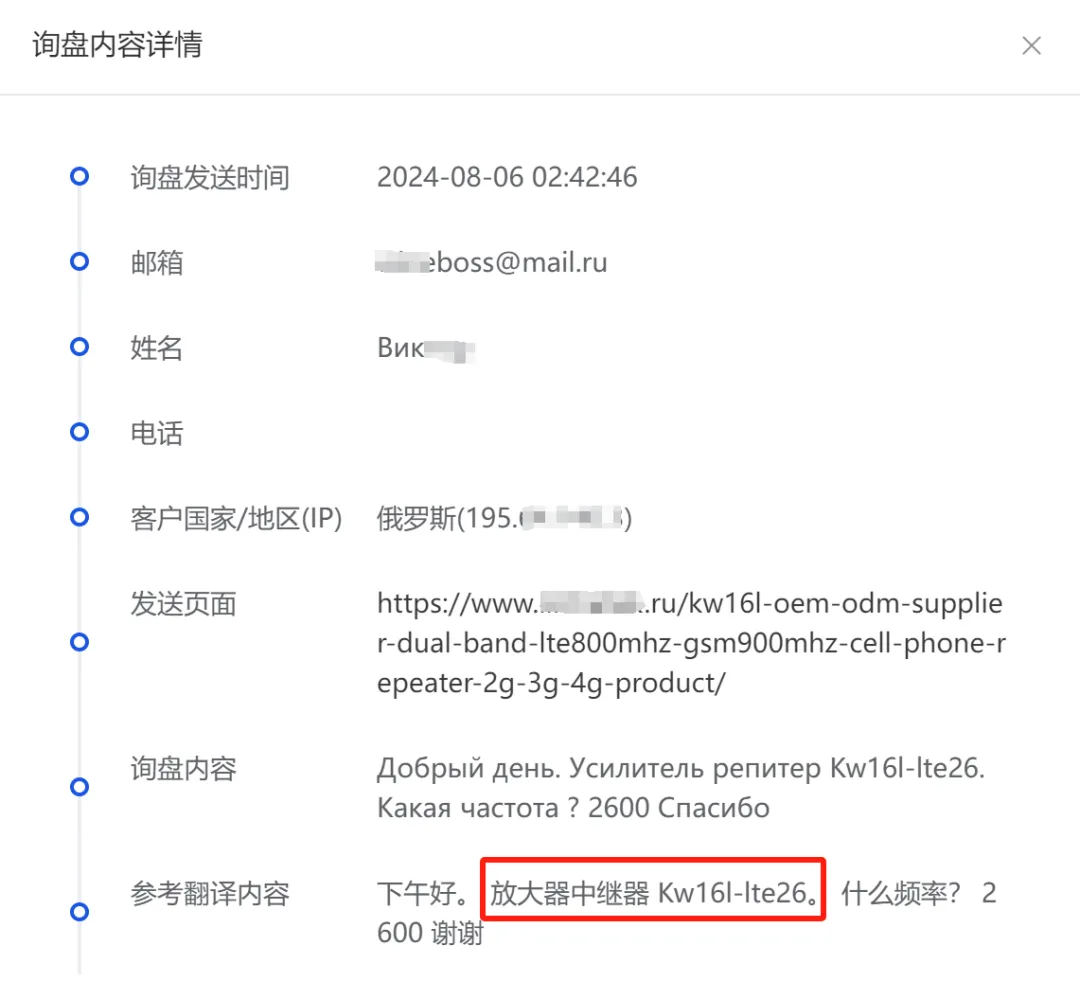Click the timeline dot beside 询盘发送时间
The width and height of the screenshot is (1080, 999).
pos(80,176)
